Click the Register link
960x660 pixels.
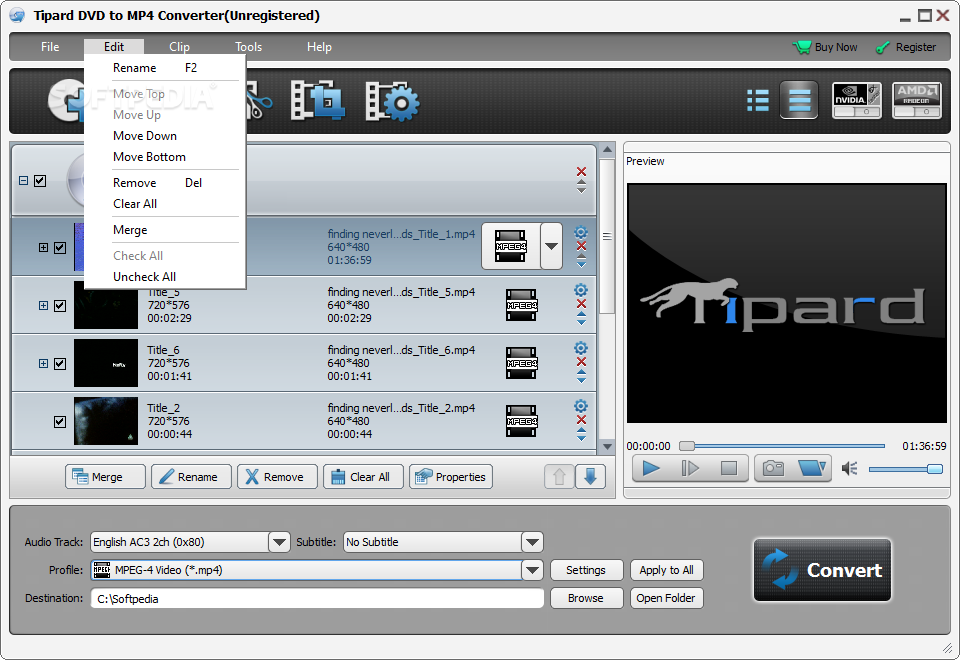(906, 47)
